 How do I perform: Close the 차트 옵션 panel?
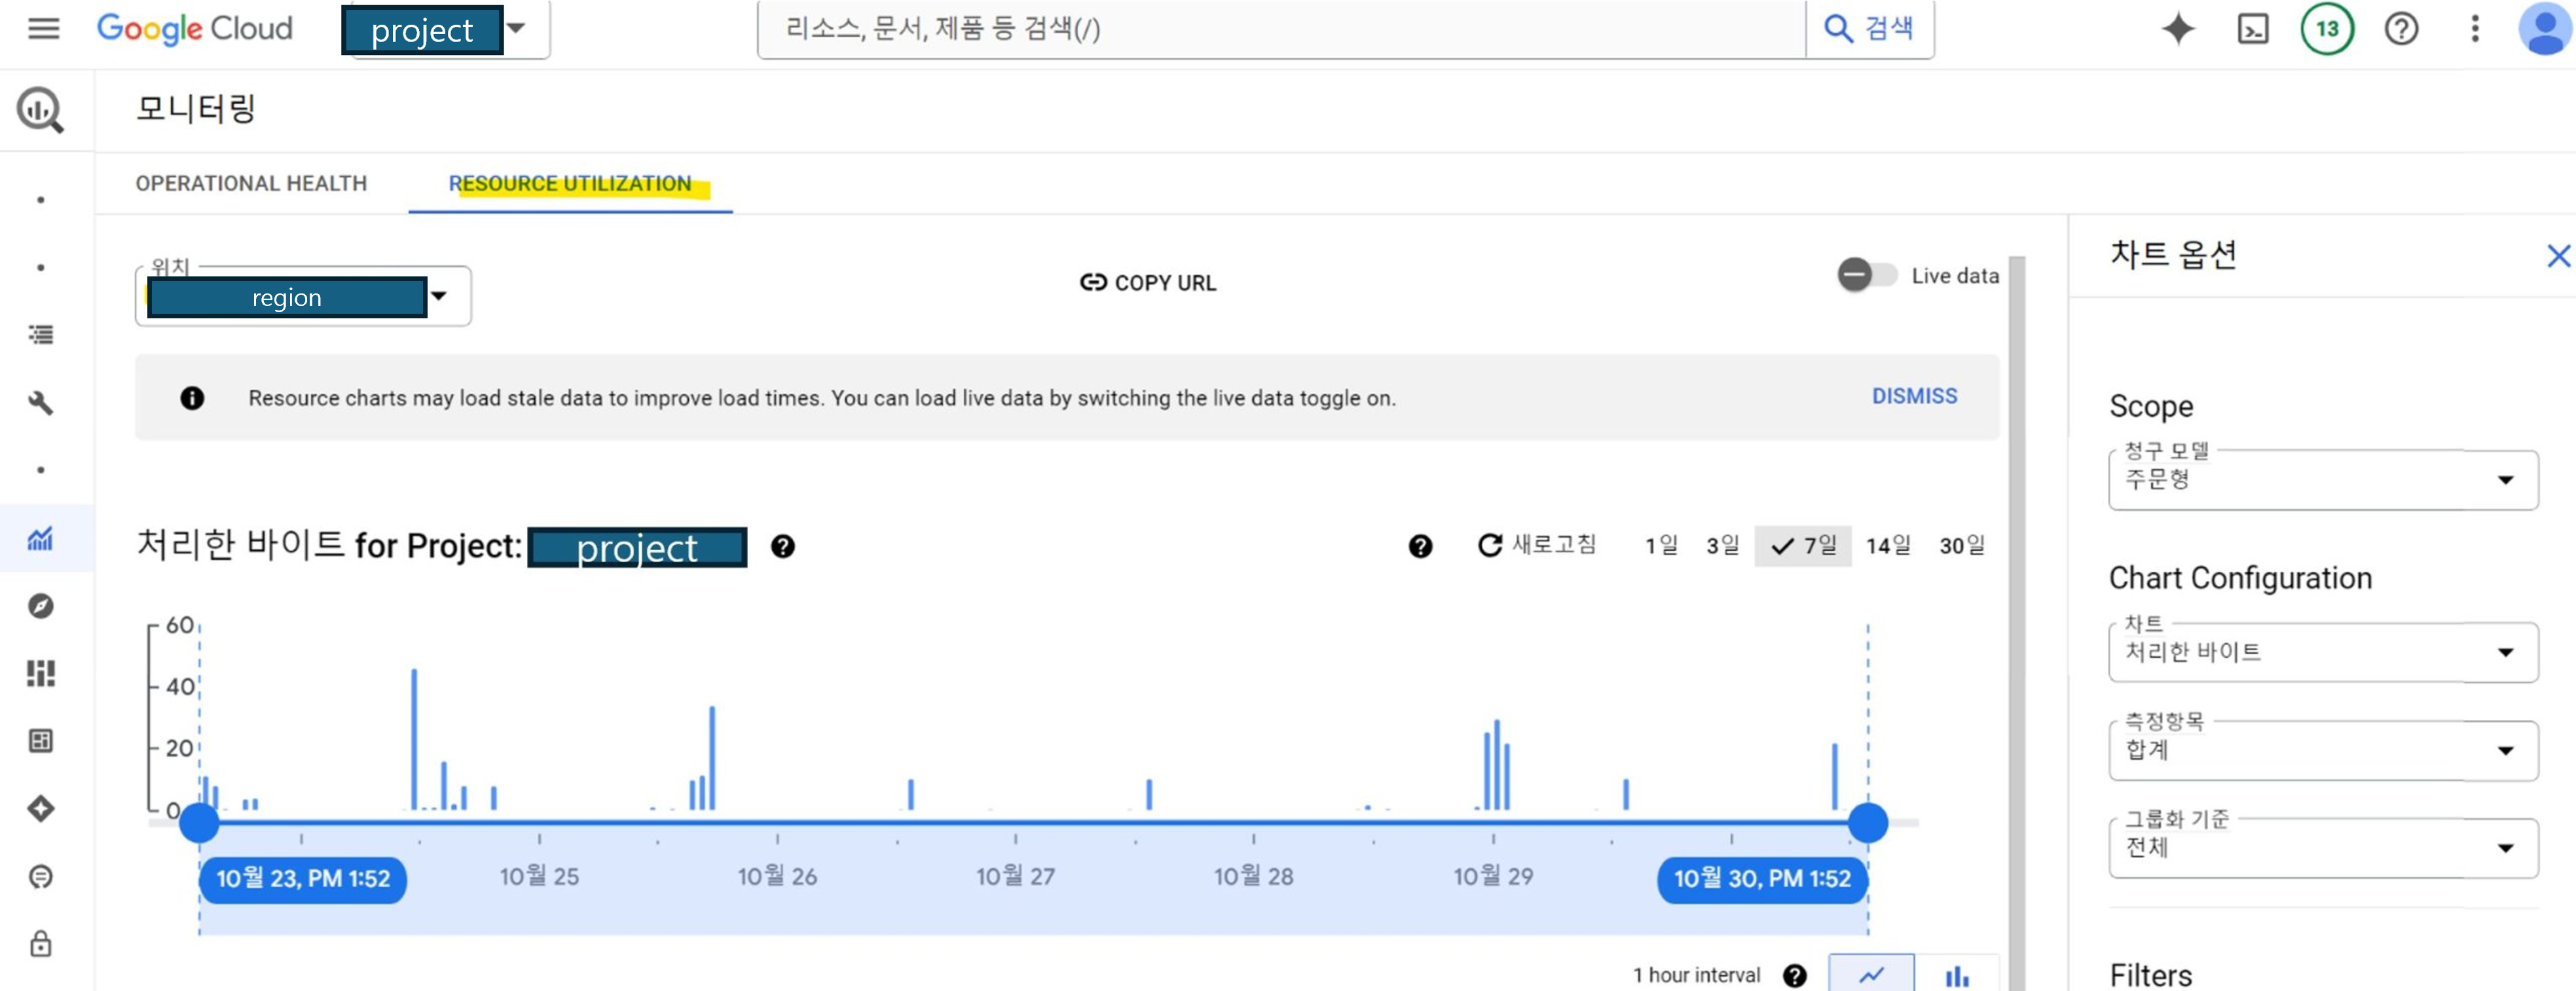coord(2558,256)
